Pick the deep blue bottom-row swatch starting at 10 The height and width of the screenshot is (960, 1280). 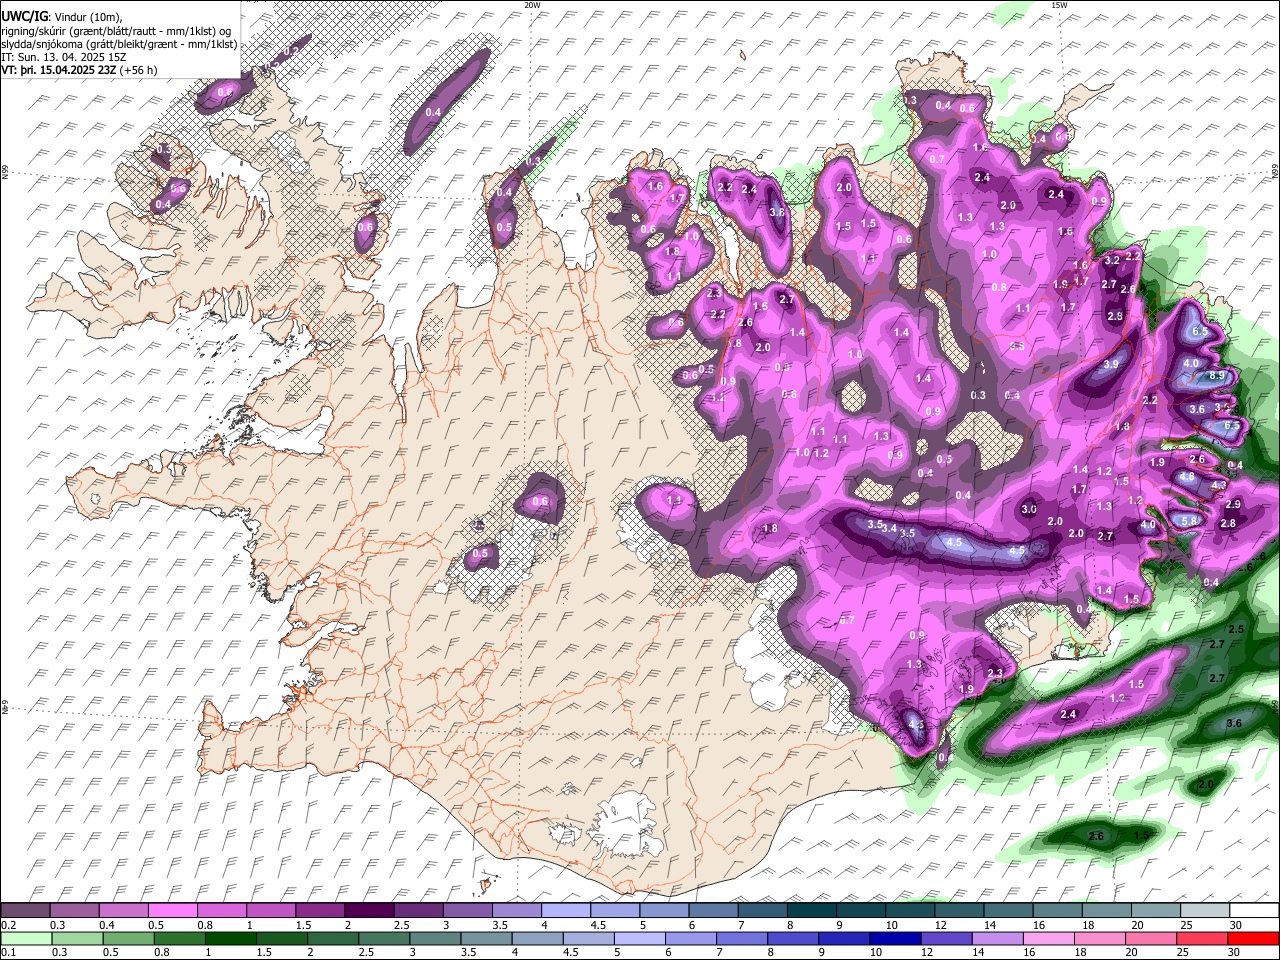coord(896,939)
